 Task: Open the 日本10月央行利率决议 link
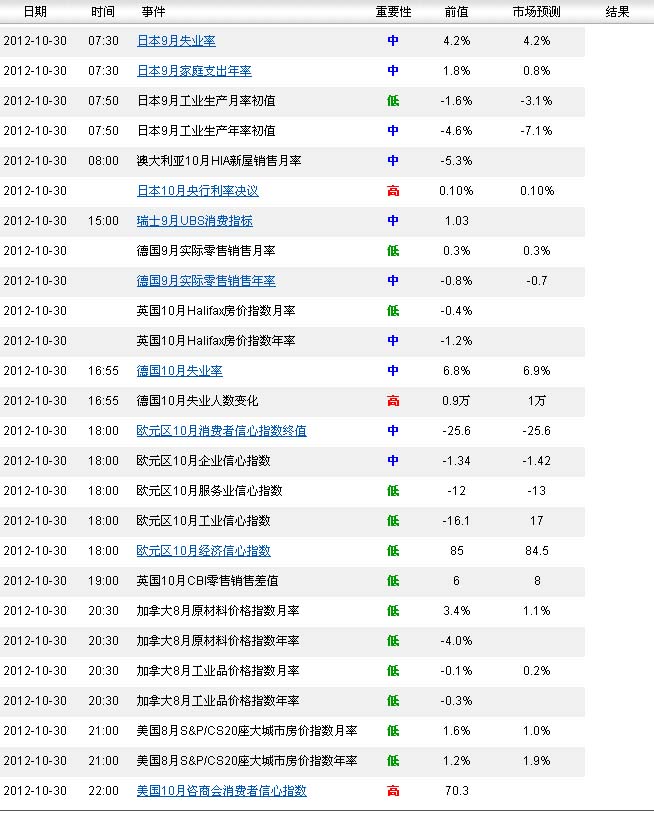pyautogui.click(x=198, y=191)
